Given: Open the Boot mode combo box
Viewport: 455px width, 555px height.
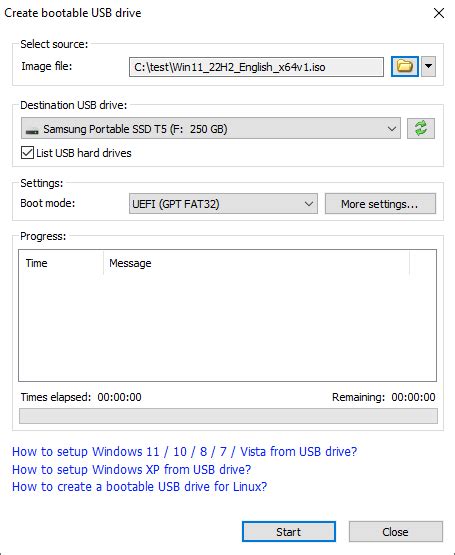Looking at the screenshot, I should point(223,204).
